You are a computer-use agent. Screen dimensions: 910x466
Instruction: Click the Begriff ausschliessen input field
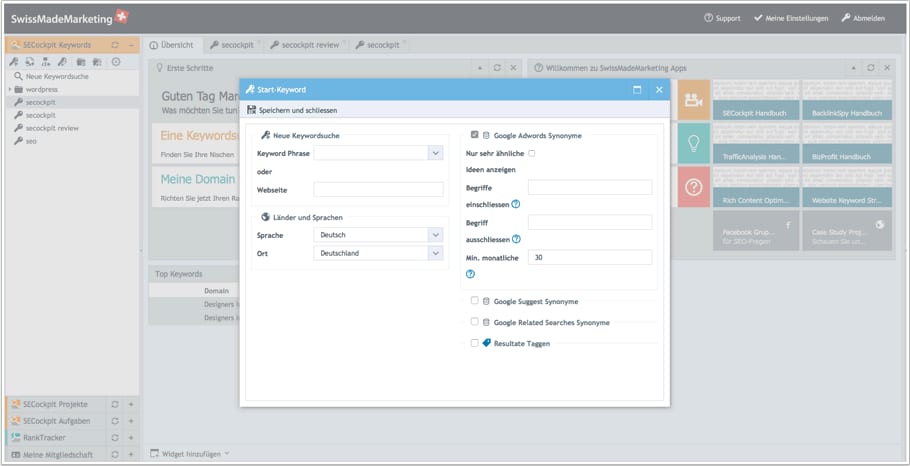pos(590,222)
